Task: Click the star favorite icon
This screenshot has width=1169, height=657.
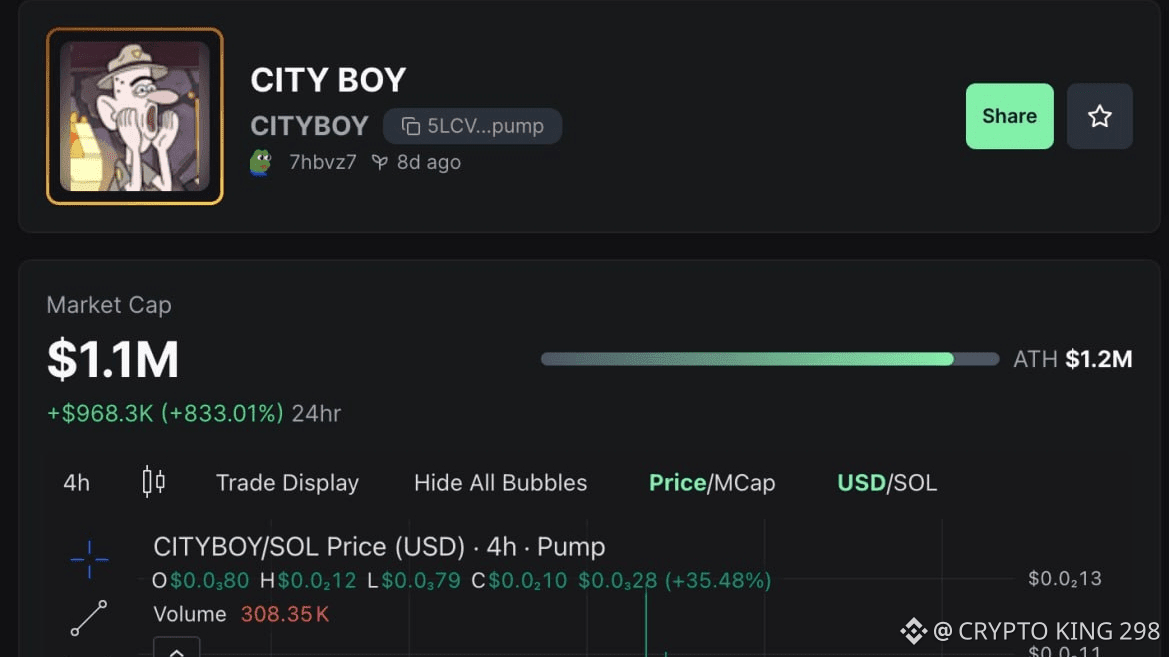Action: pyautogui.click(x=1099, y=116)
